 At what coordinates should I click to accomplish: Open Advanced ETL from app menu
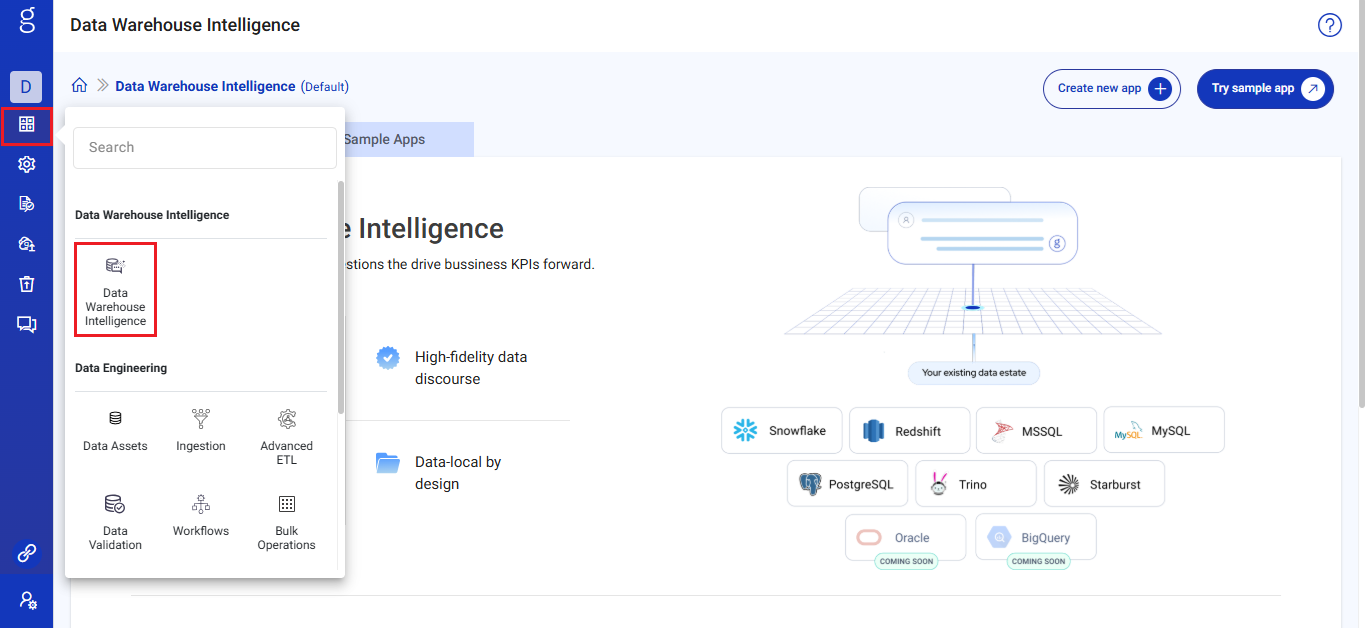[x=286, y=436]
